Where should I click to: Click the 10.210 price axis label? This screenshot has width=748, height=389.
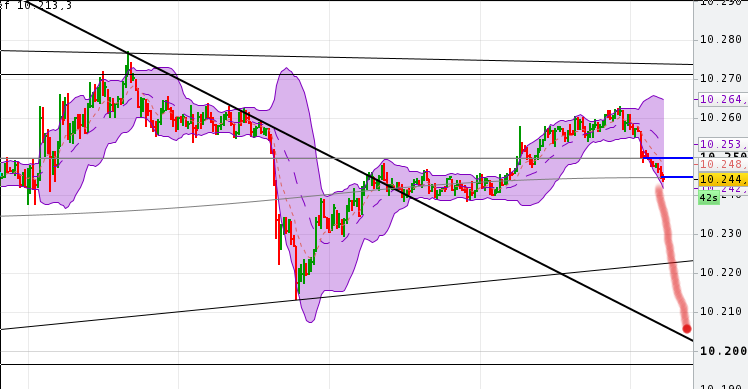[x=720, y=312]
